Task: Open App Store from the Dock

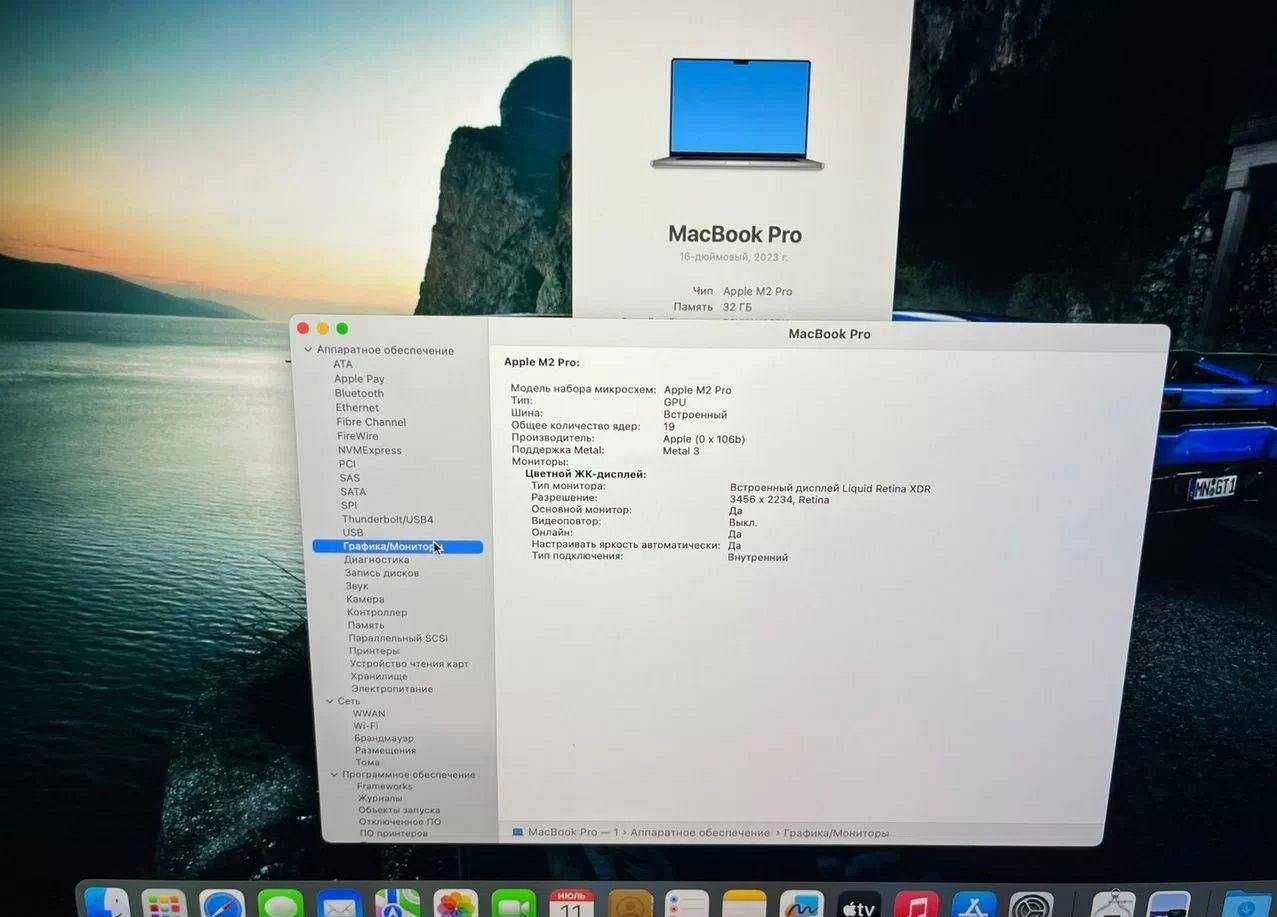Action: 974,905
